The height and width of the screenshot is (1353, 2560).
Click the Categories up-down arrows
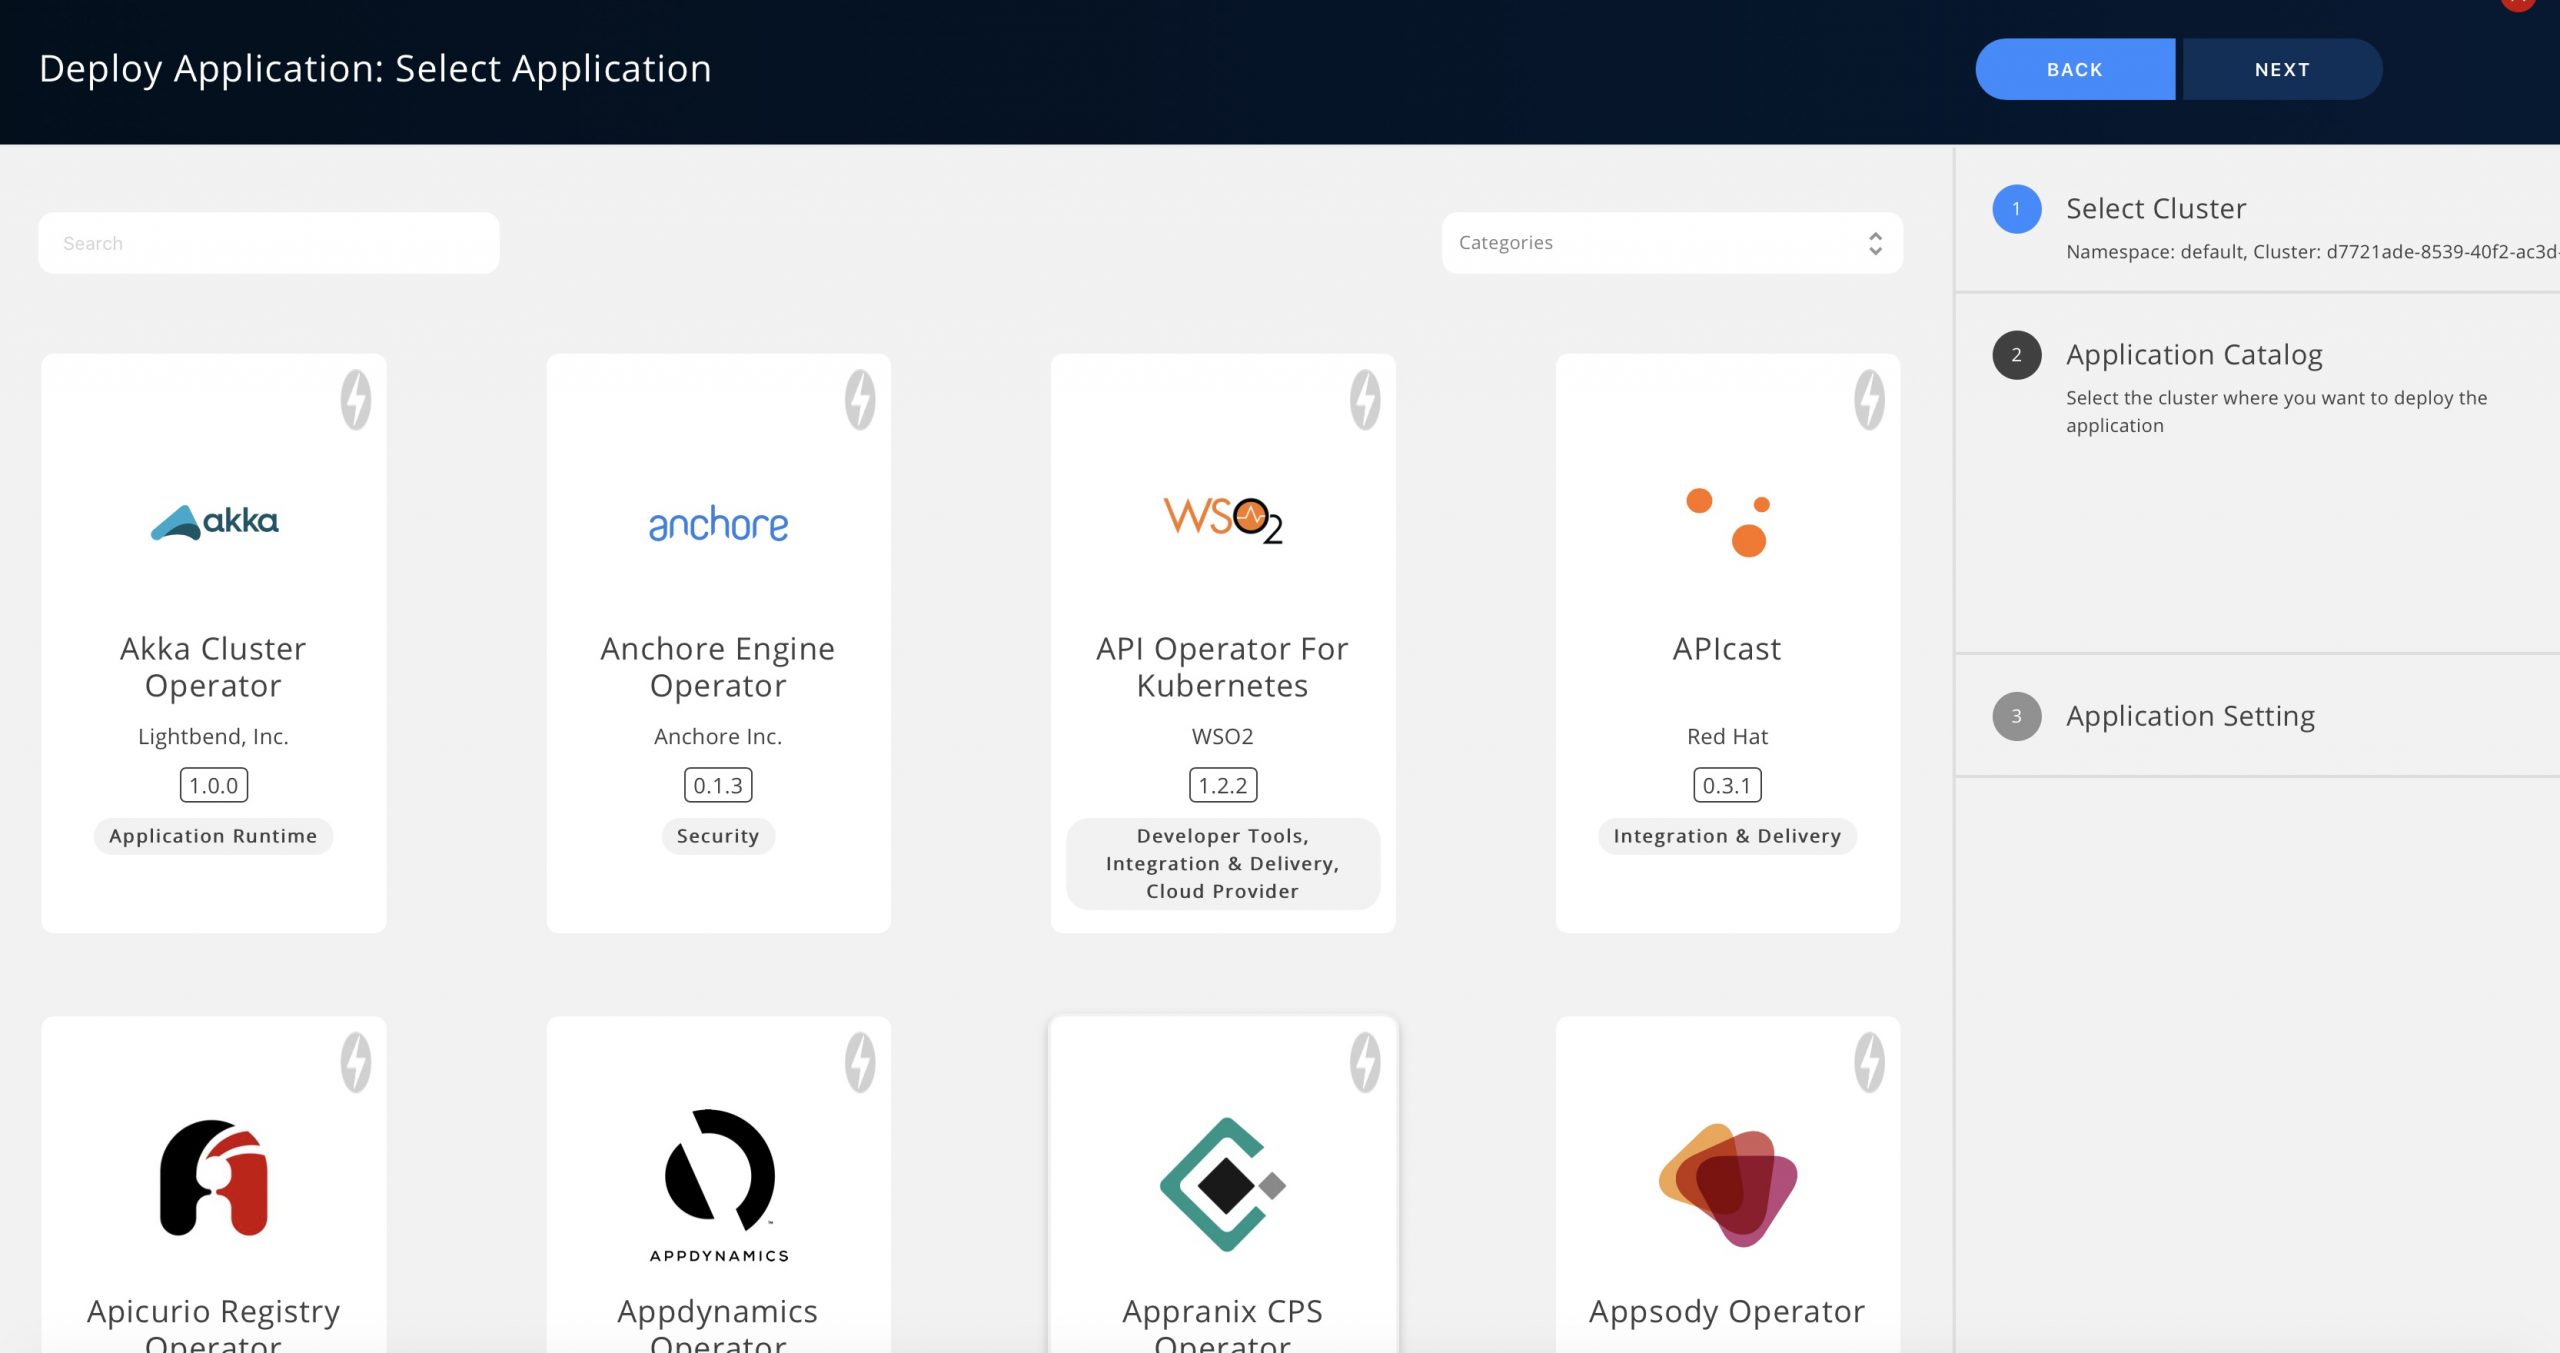click(x=1875, y=243)
